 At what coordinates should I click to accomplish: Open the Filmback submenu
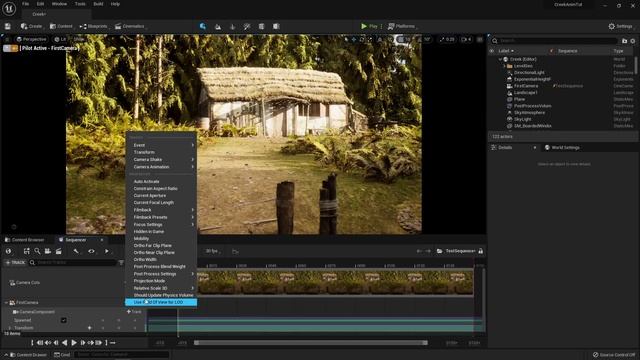point(161,210)
